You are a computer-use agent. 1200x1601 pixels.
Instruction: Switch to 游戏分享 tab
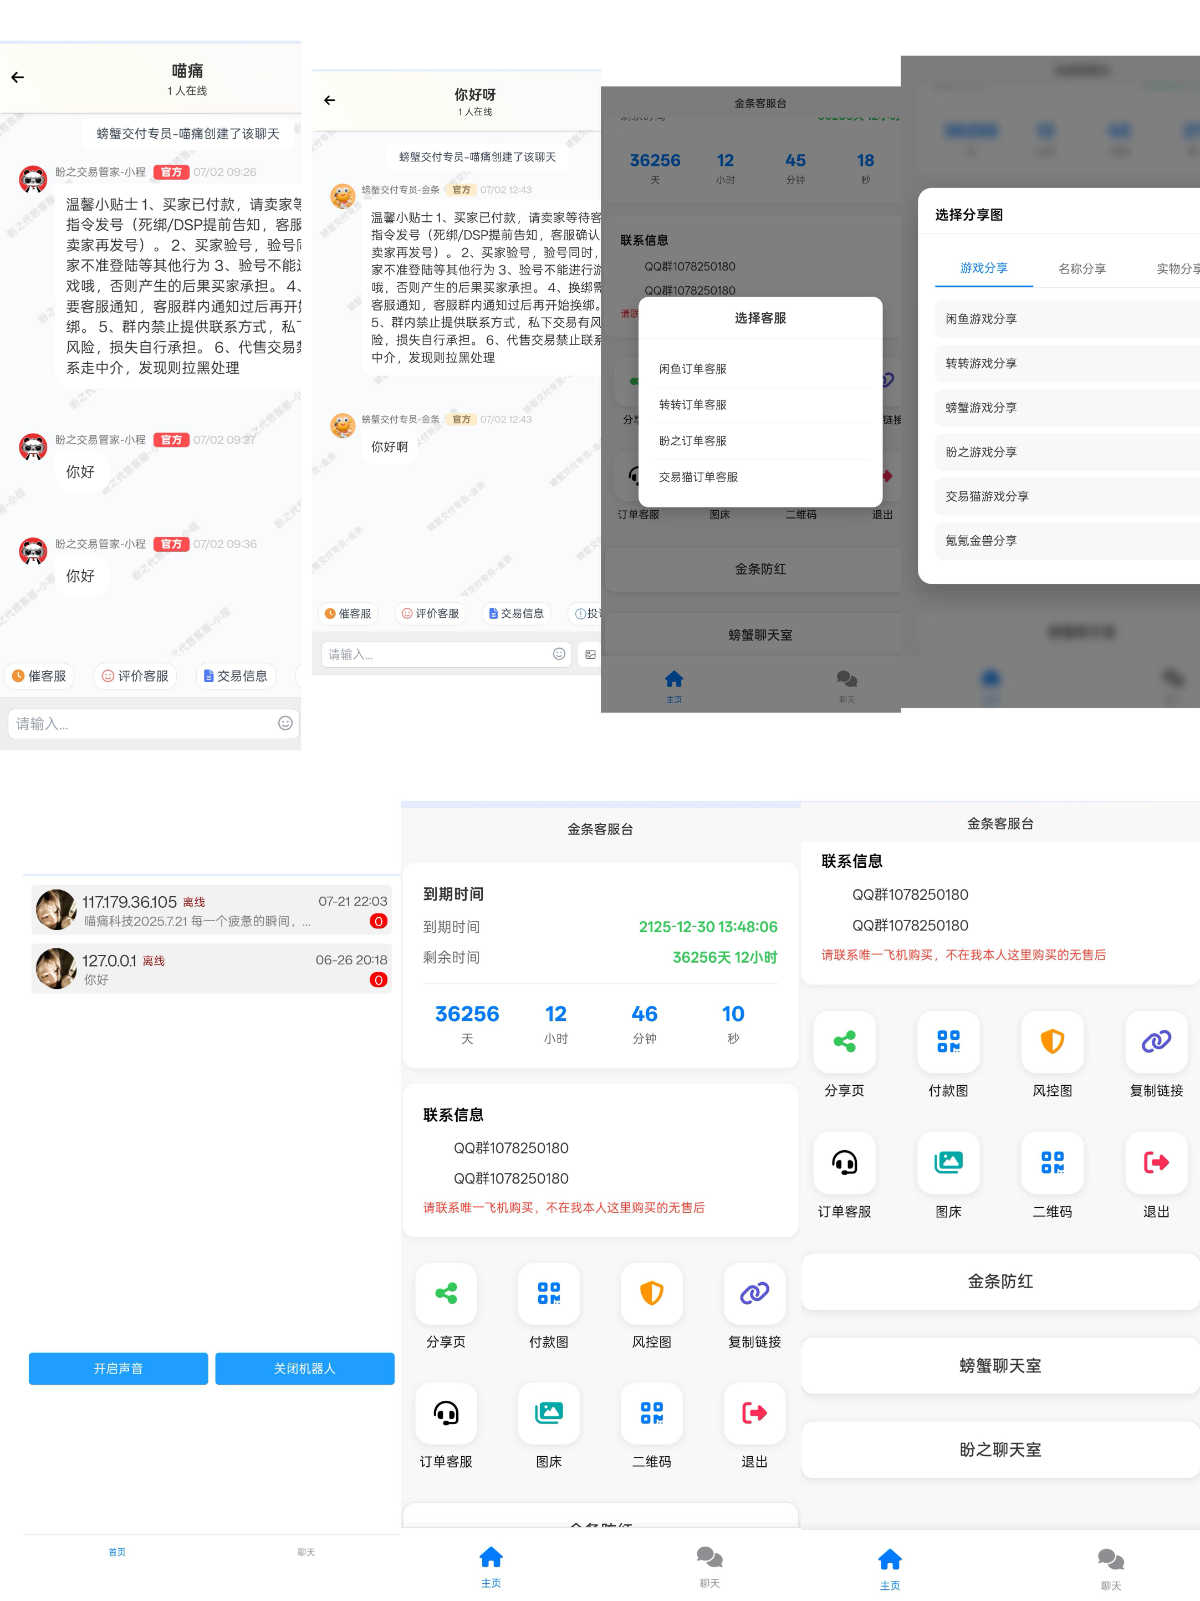pyautogui.click(x=984, y=268)
